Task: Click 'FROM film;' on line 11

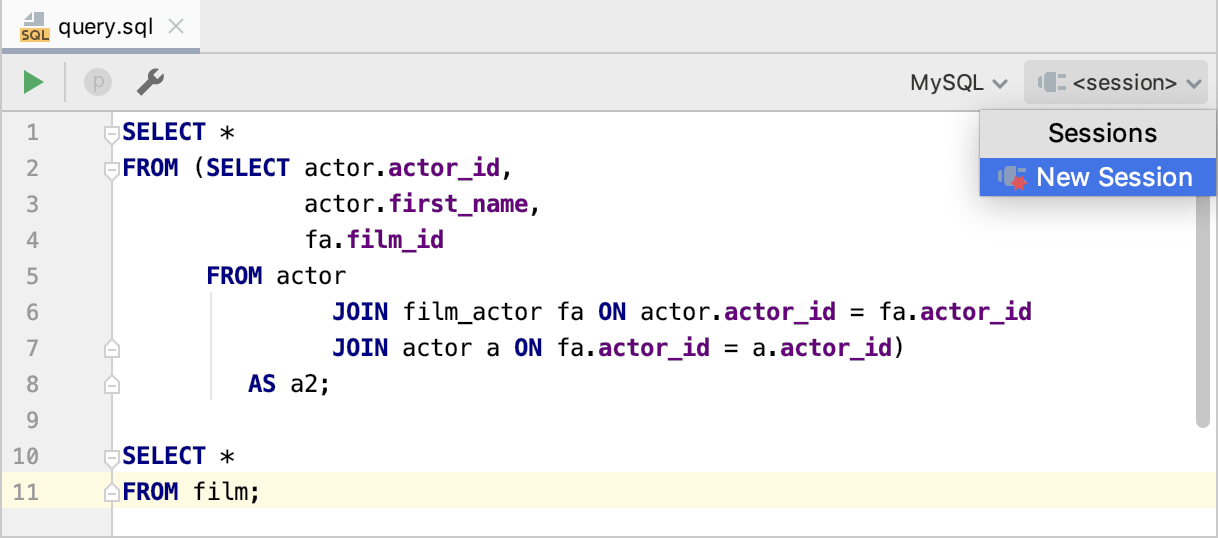Action: [x=191, y=492]
